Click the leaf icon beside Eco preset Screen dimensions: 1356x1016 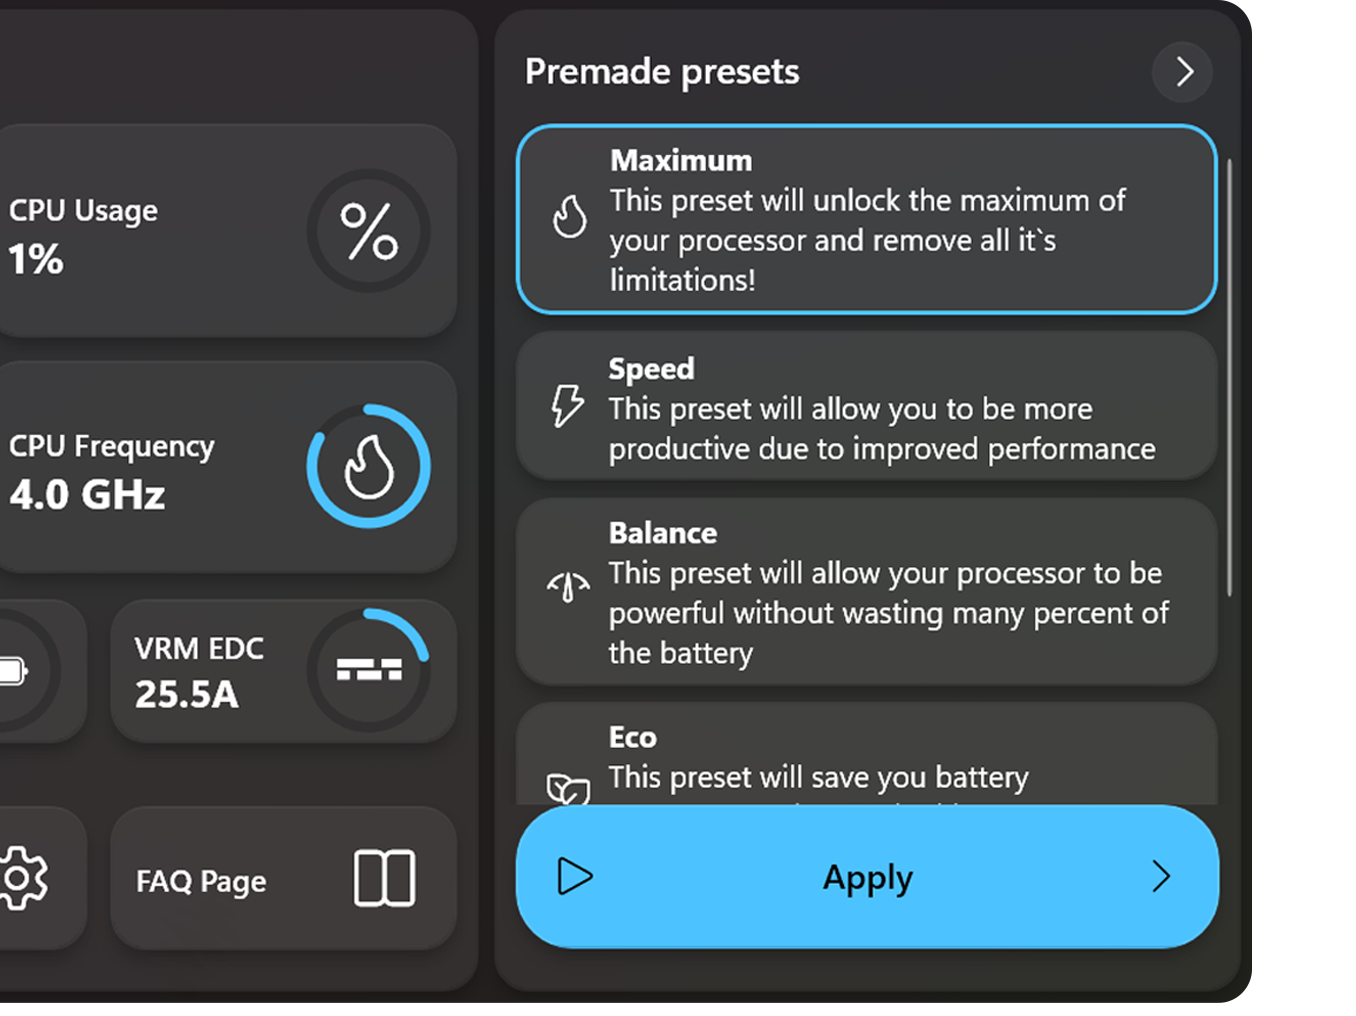tap(567, 788)
